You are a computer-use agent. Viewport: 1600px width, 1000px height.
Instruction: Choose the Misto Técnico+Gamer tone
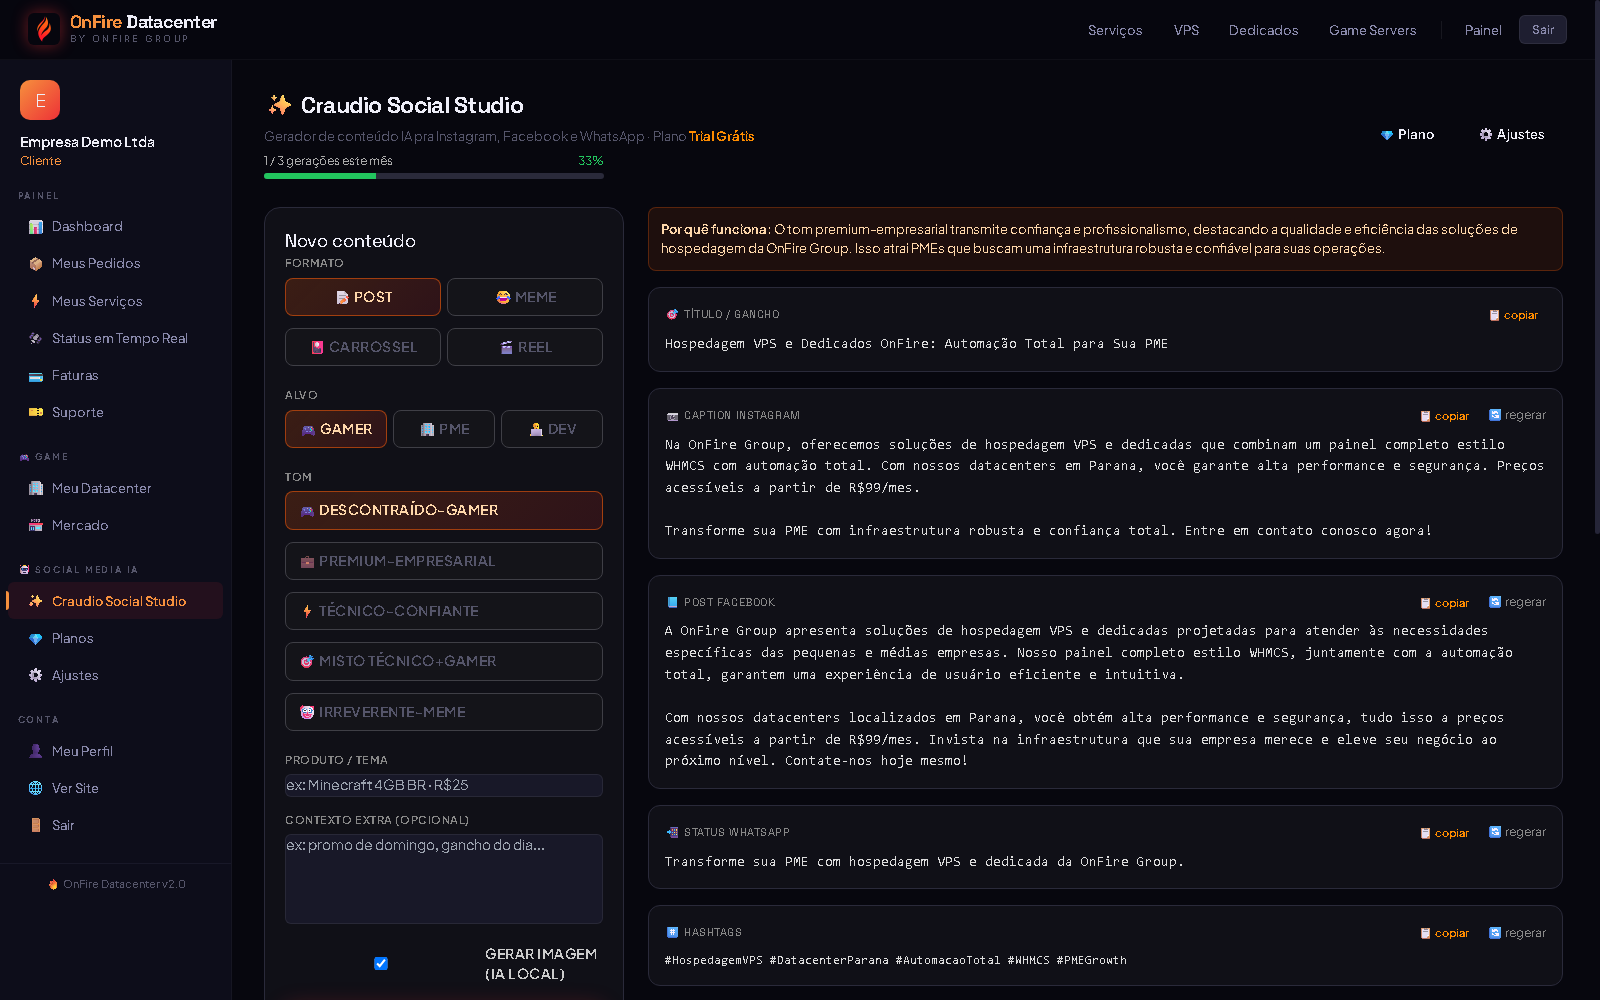444,661
